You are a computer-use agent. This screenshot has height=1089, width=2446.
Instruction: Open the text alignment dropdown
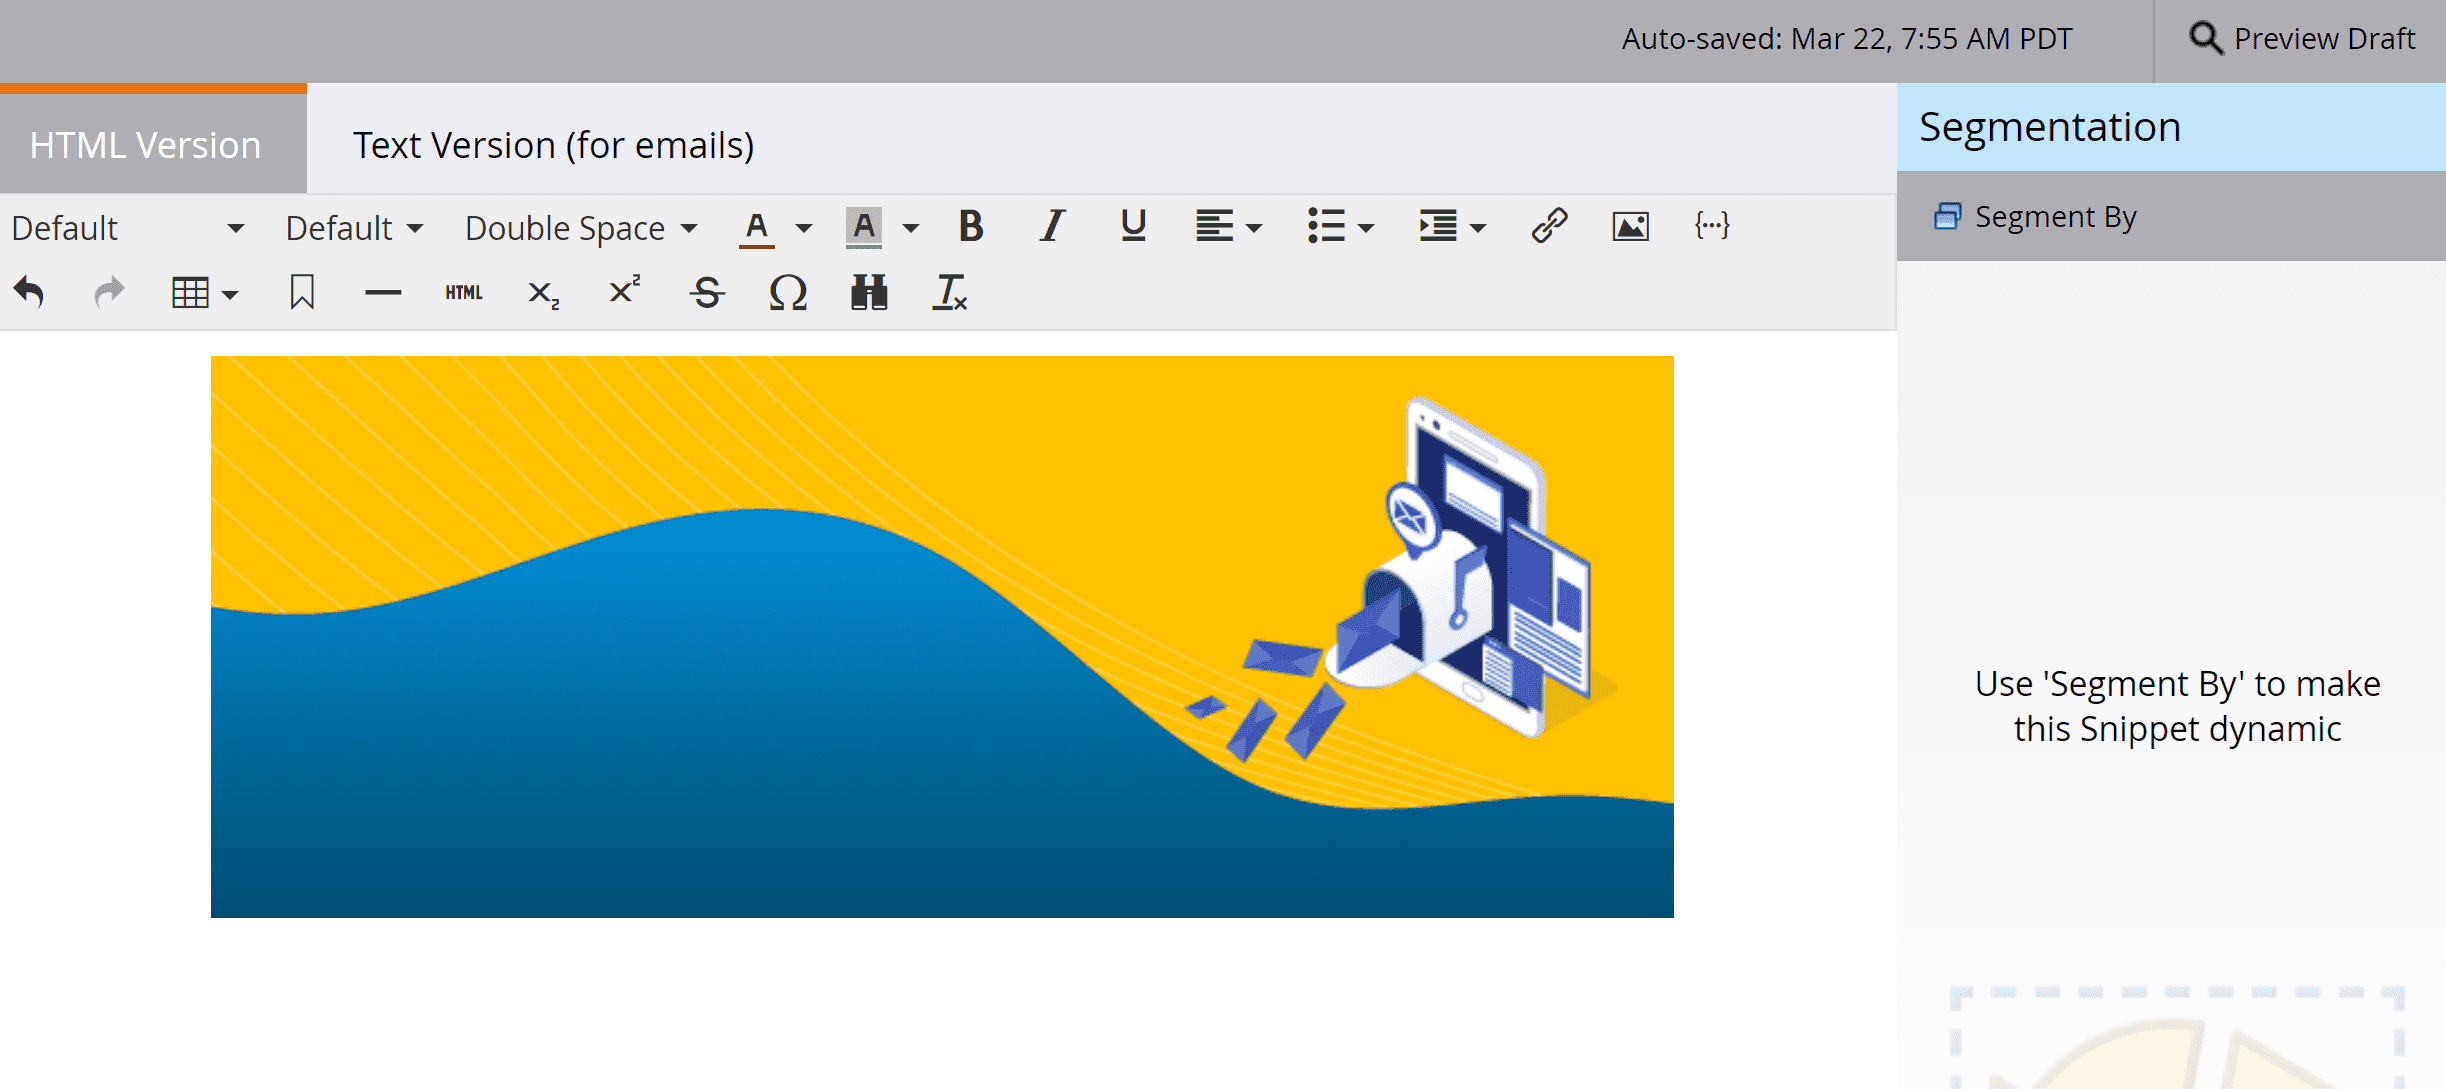point(1229,227)
